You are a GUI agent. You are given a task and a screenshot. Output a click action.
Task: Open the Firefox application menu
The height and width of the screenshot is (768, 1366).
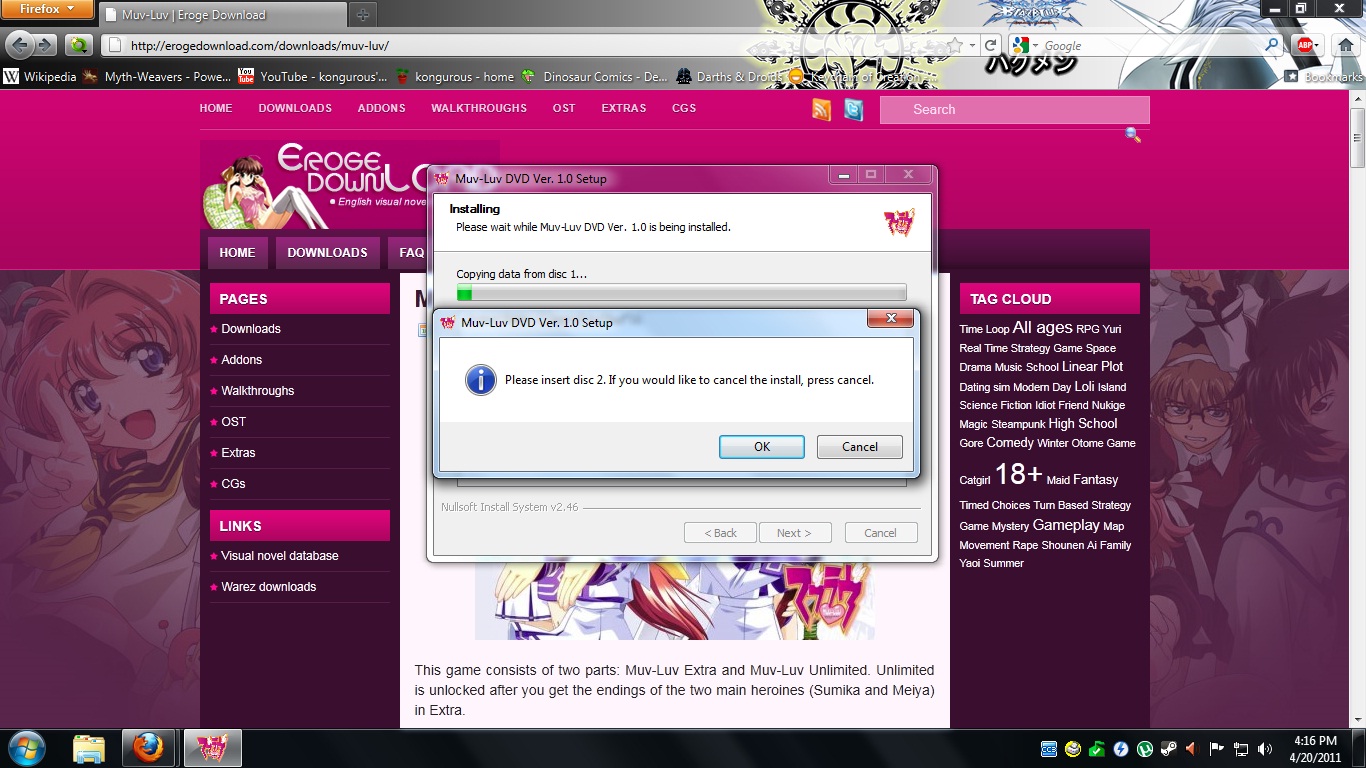(x=47, y=9)
